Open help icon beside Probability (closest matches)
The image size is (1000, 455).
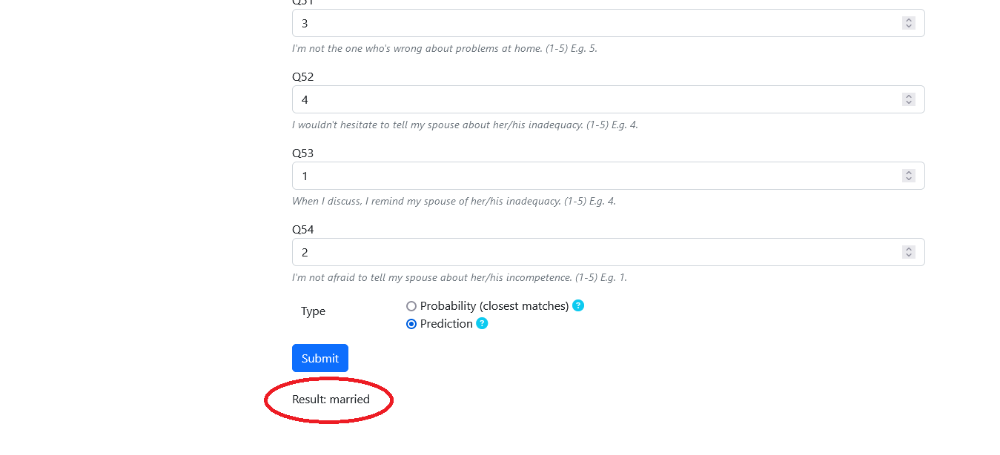click(578, 306)
